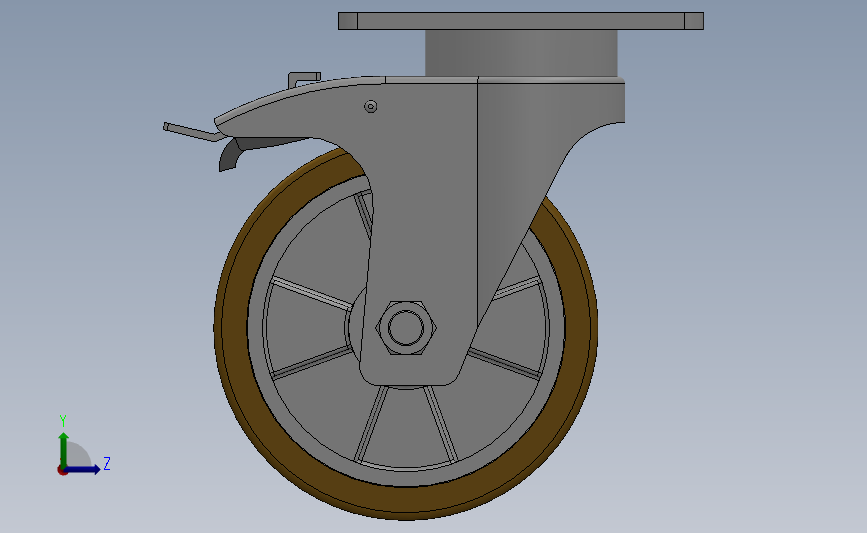Click the 'Y' axis label
The image size is (867, 533).
63,421
